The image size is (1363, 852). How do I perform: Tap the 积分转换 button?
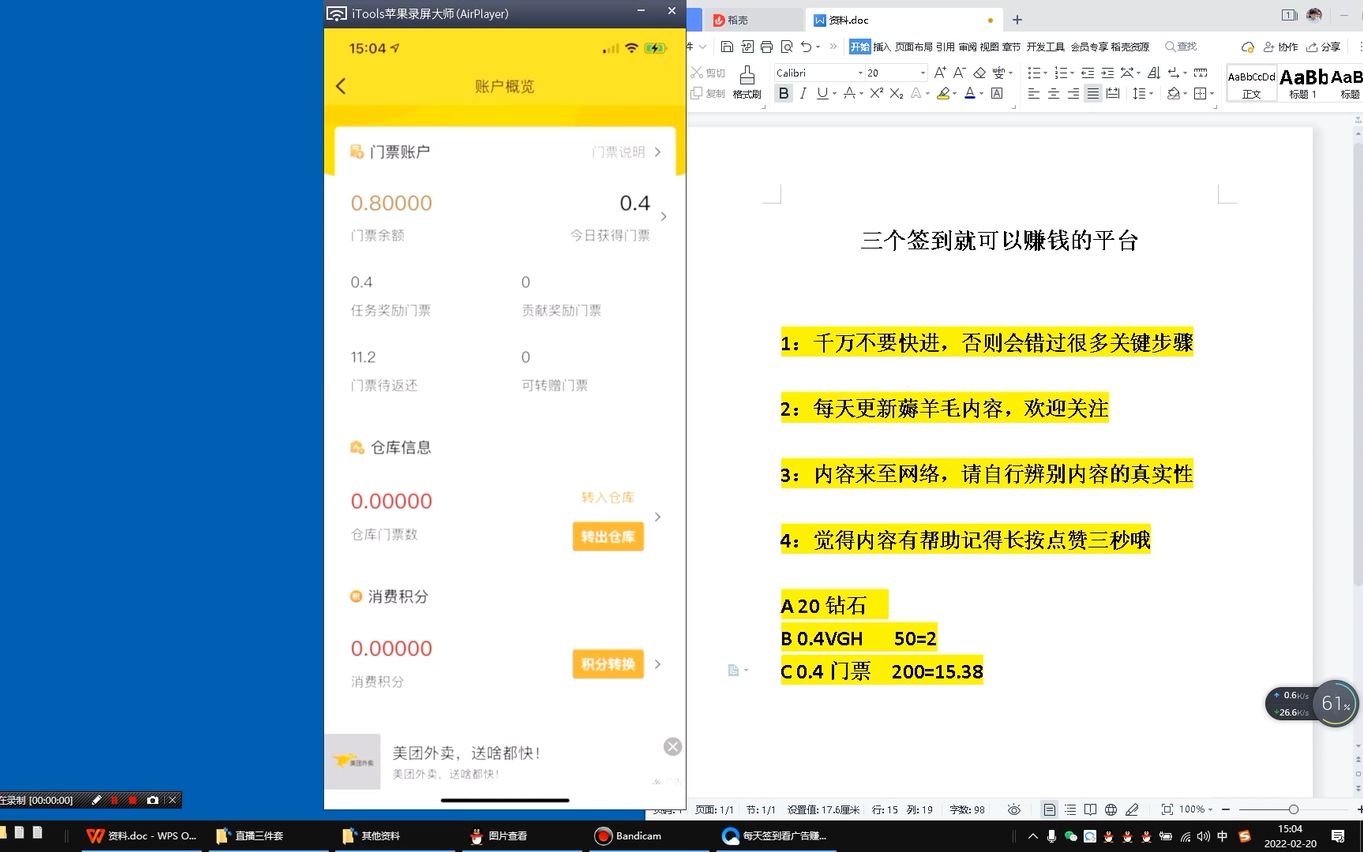pyautogui.click(x=608, y=664)
